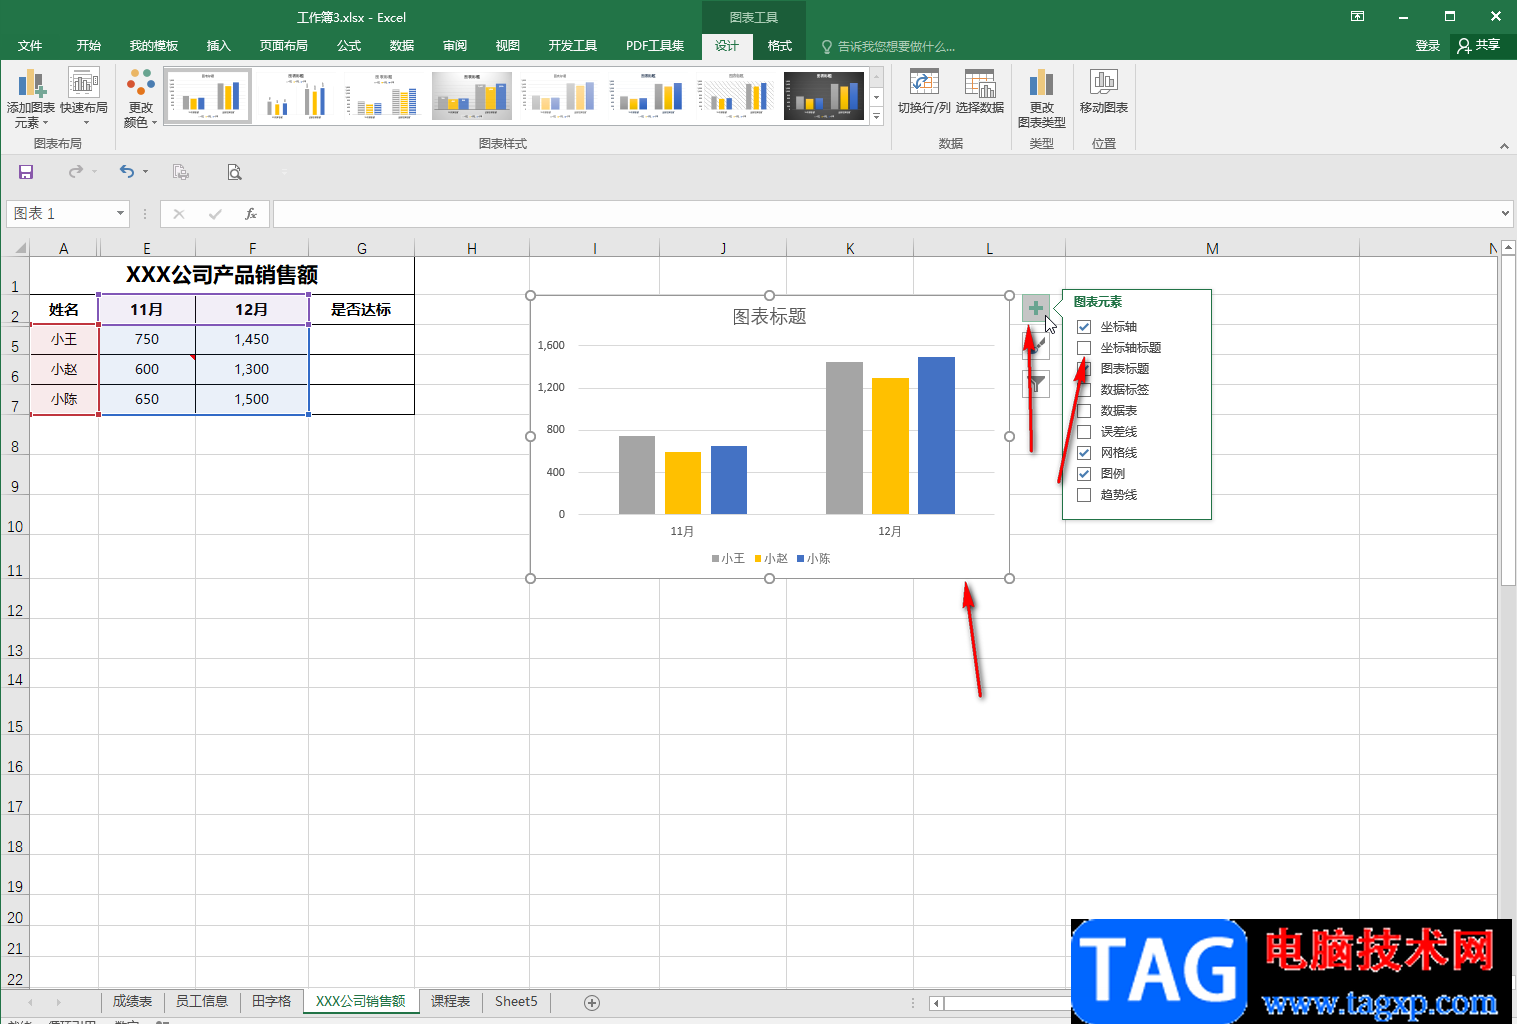Switch to the PDF工具集 ribbon tab
The width and height of the screenshot is (1517, 1024).
click(x=655, y=46)
